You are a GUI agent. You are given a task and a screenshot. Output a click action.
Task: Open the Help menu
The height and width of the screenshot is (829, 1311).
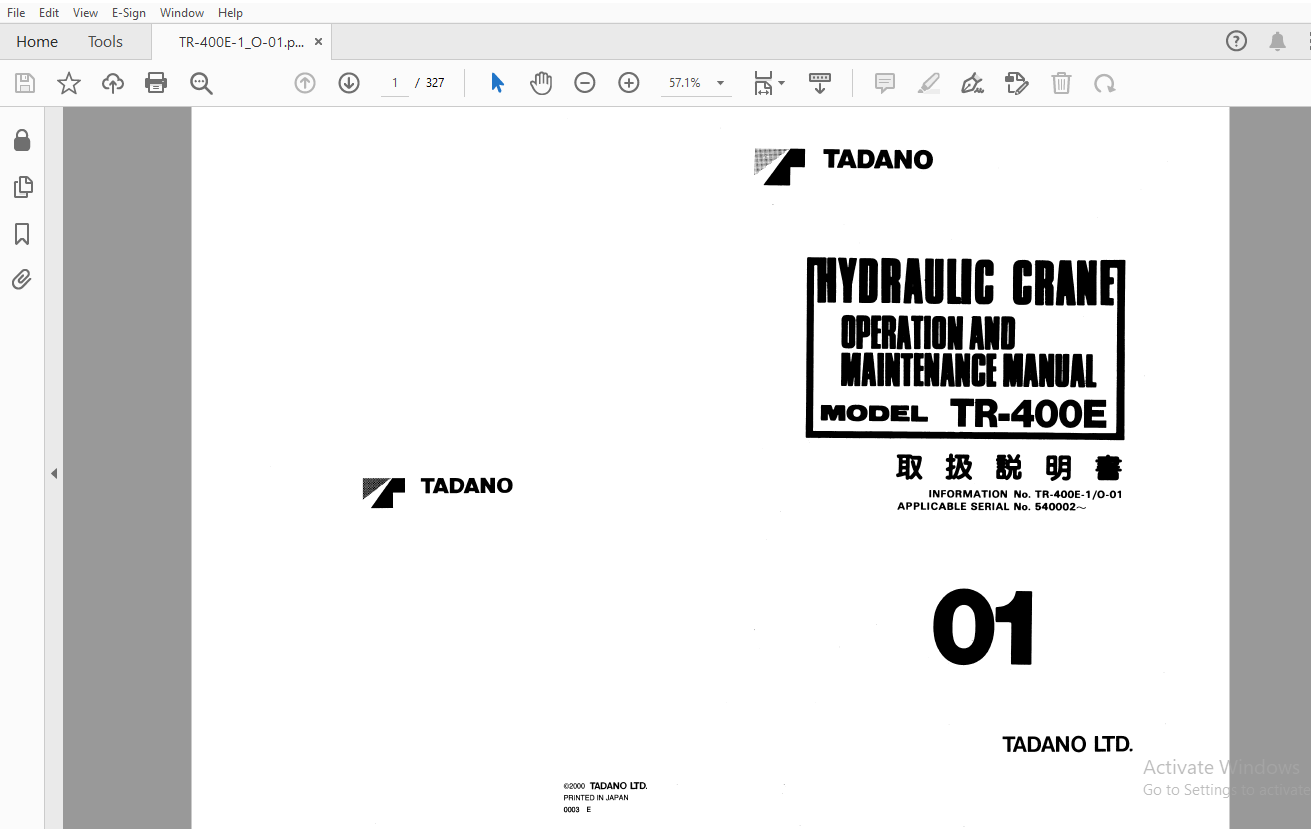click(230, 13)
